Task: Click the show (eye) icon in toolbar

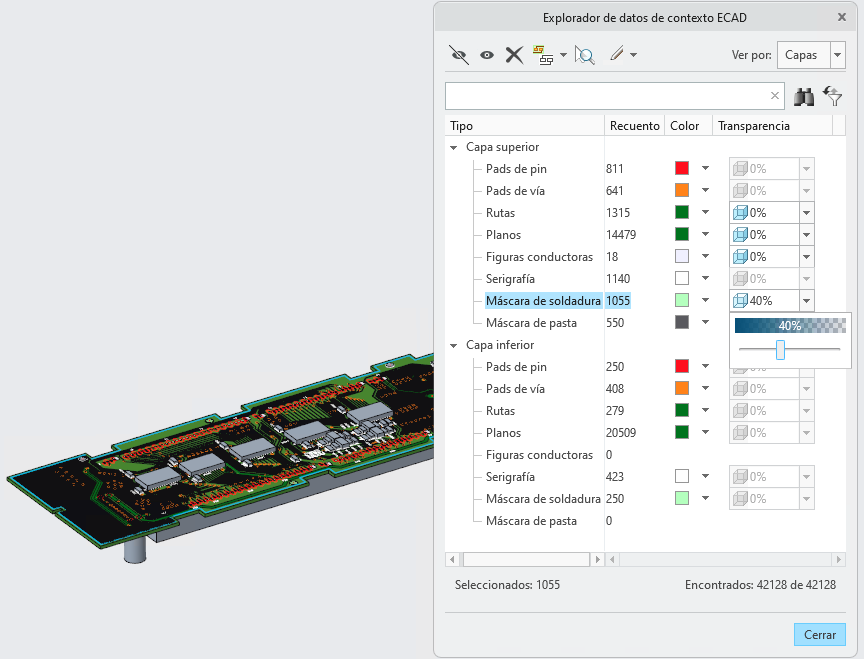Action: (487, 55)
